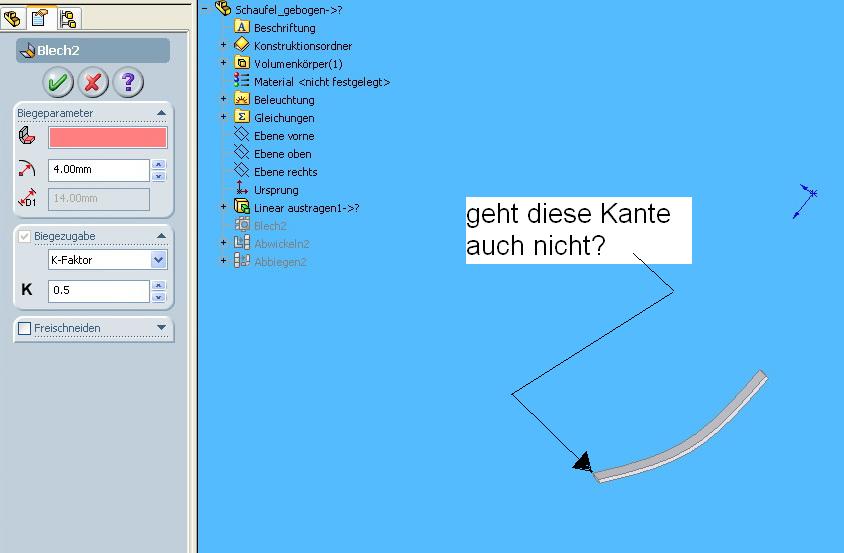844x553 pixels.
Task: Click the disabled 14.00mm thickness field
Action: pyautogui.click(x=99, y=199)
